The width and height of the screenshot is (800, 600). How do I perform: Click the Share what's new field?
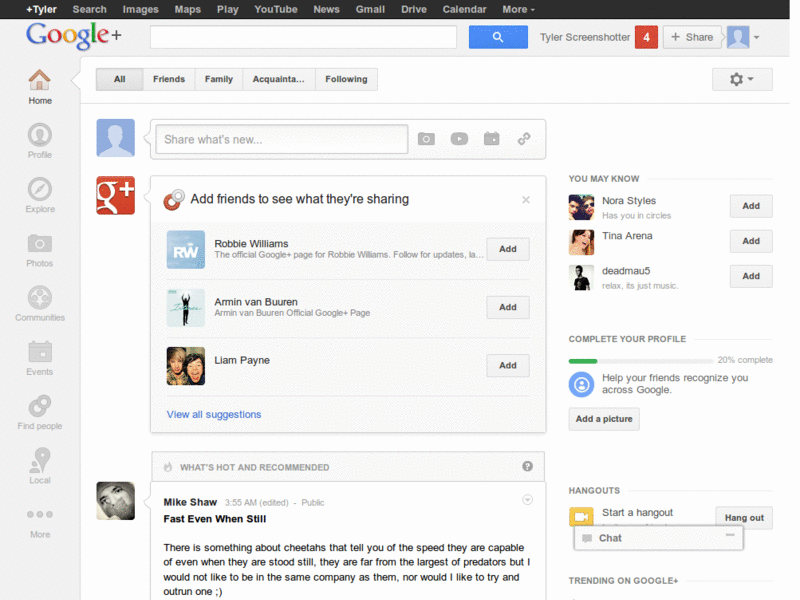pyautogui.click(x=282, y=139)
